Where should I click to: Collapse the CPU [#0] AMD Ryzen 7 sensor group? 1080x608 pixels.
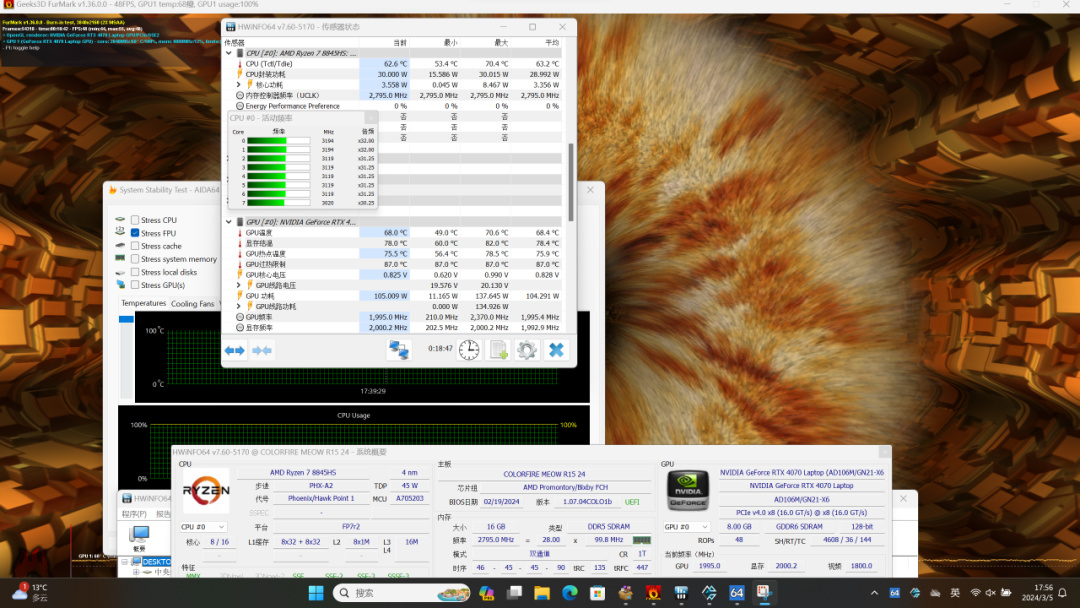click(229, 53)
